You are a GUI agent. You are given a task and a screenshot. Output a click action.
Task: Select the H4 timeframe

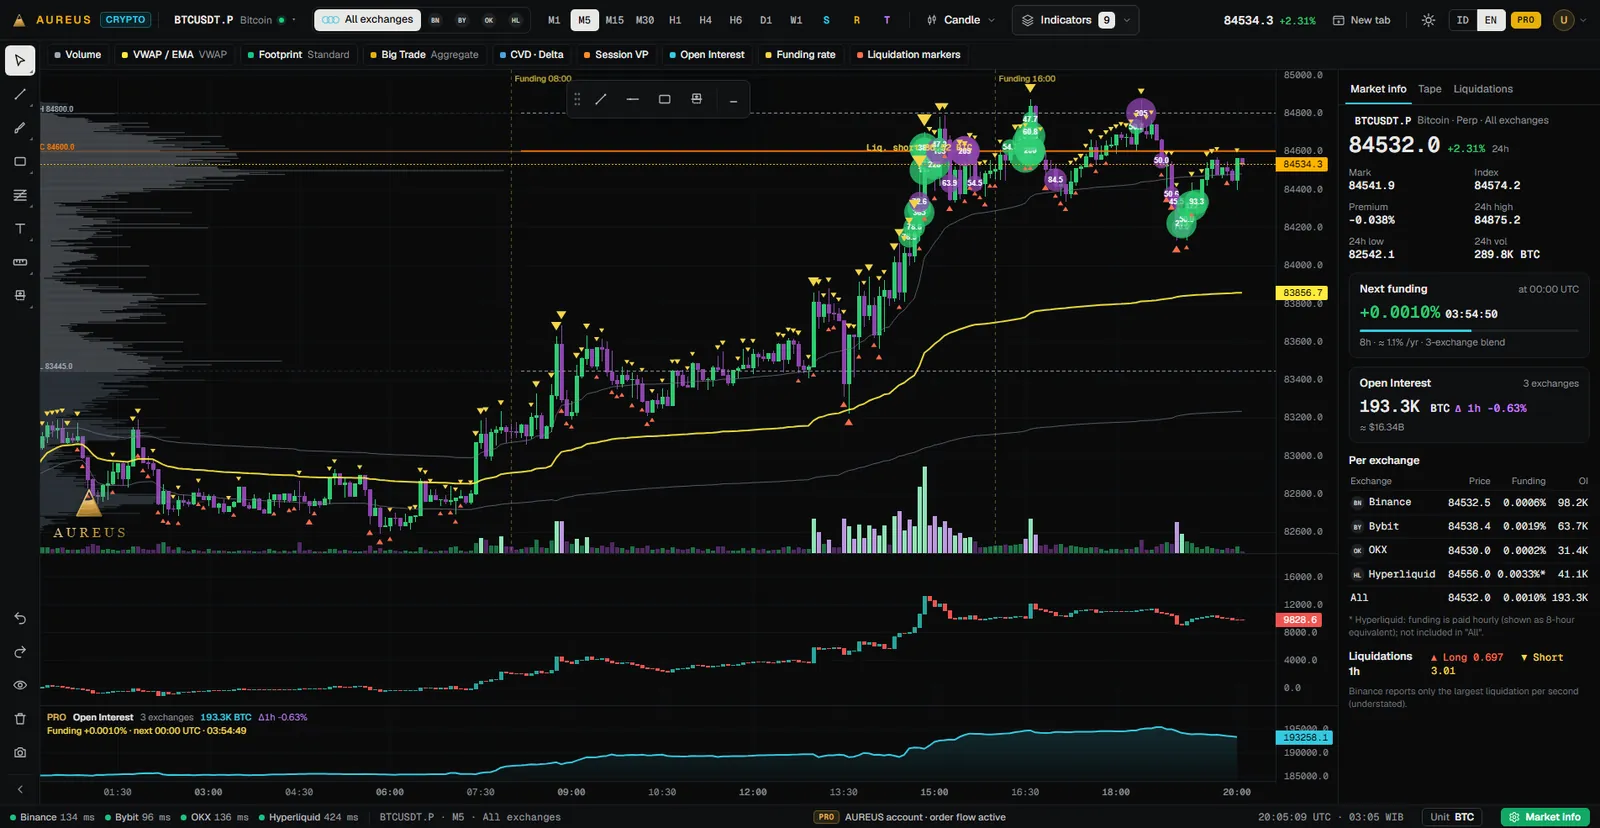[705, 20]
